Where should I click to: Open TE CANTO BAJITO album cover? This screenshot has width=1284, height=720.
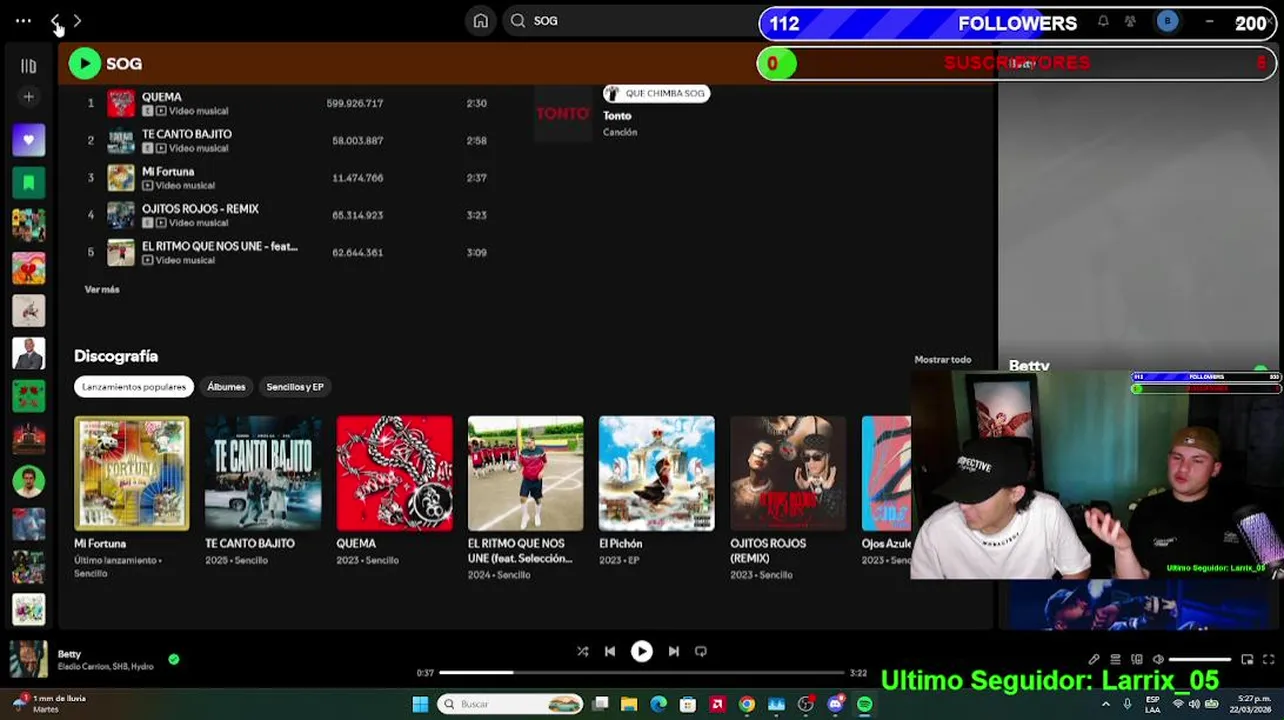pos(263,473)
